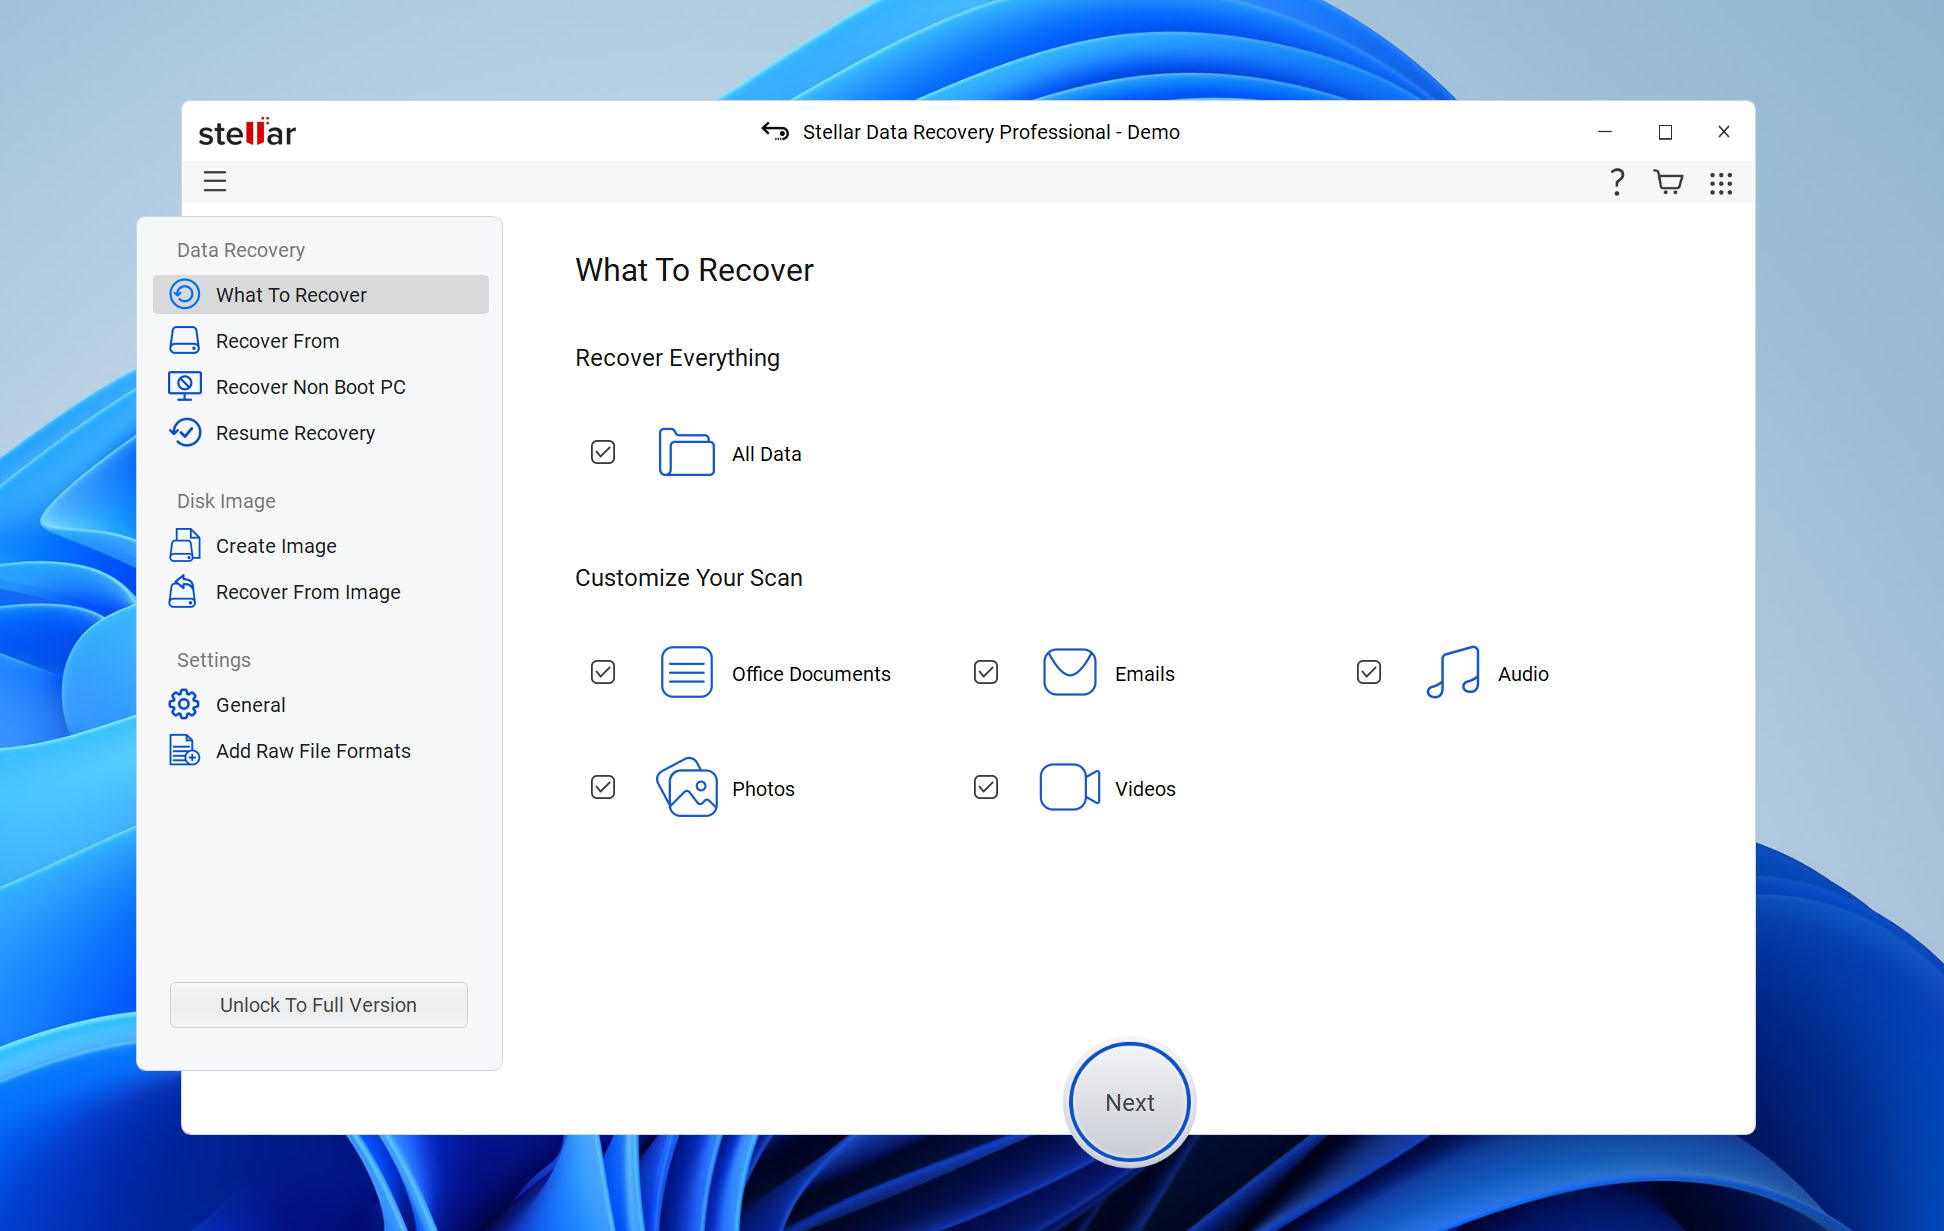Open Recover Non Boot PC option
This screenshot has height=1231, width=1944.
[321, 386]
